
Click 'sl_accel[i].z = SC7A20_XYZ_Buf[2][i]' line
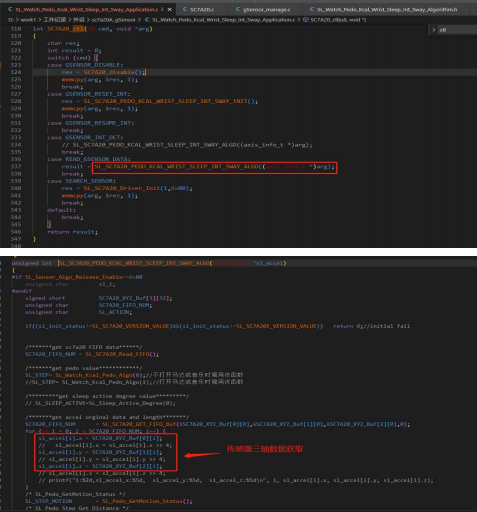100,466
